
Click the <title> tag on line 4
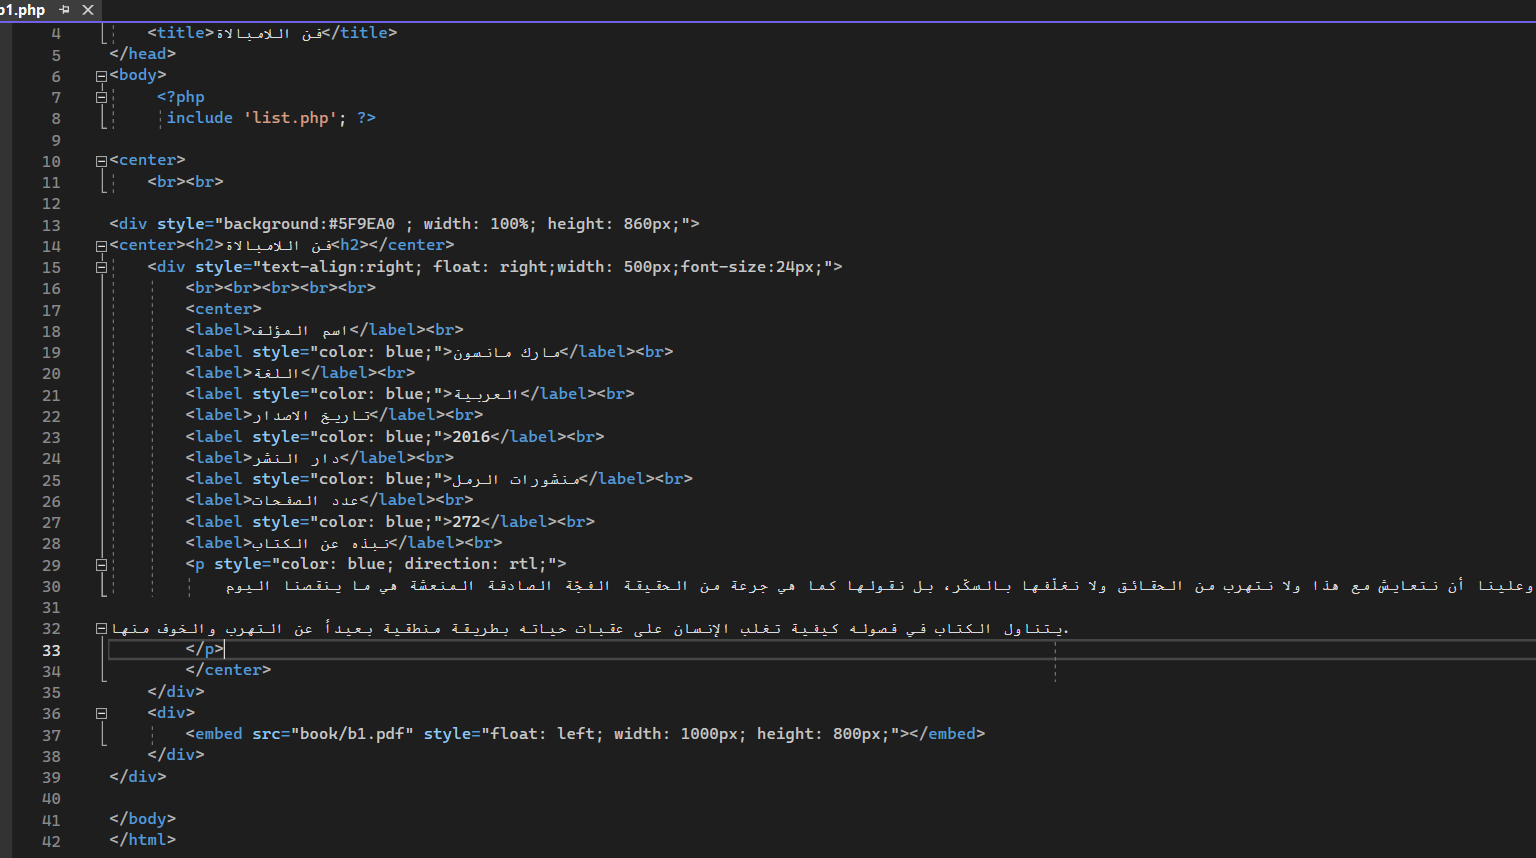(x=181, y=33)
